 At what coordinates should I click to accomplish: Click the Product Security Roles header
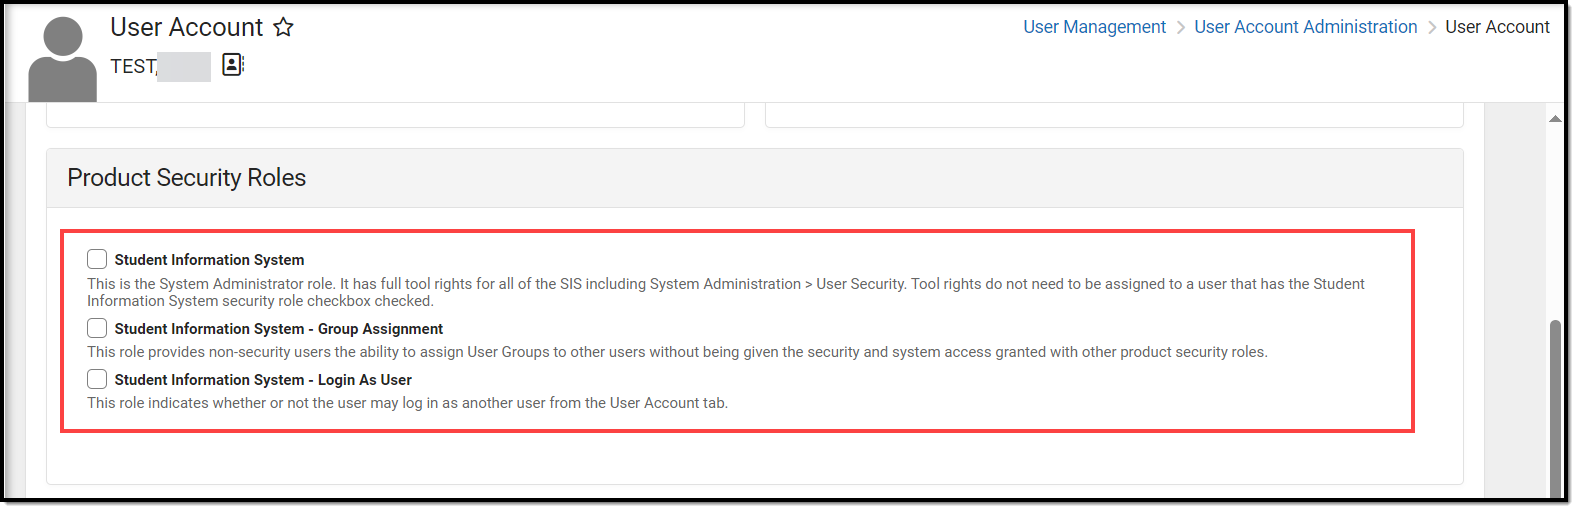[187, 178]
